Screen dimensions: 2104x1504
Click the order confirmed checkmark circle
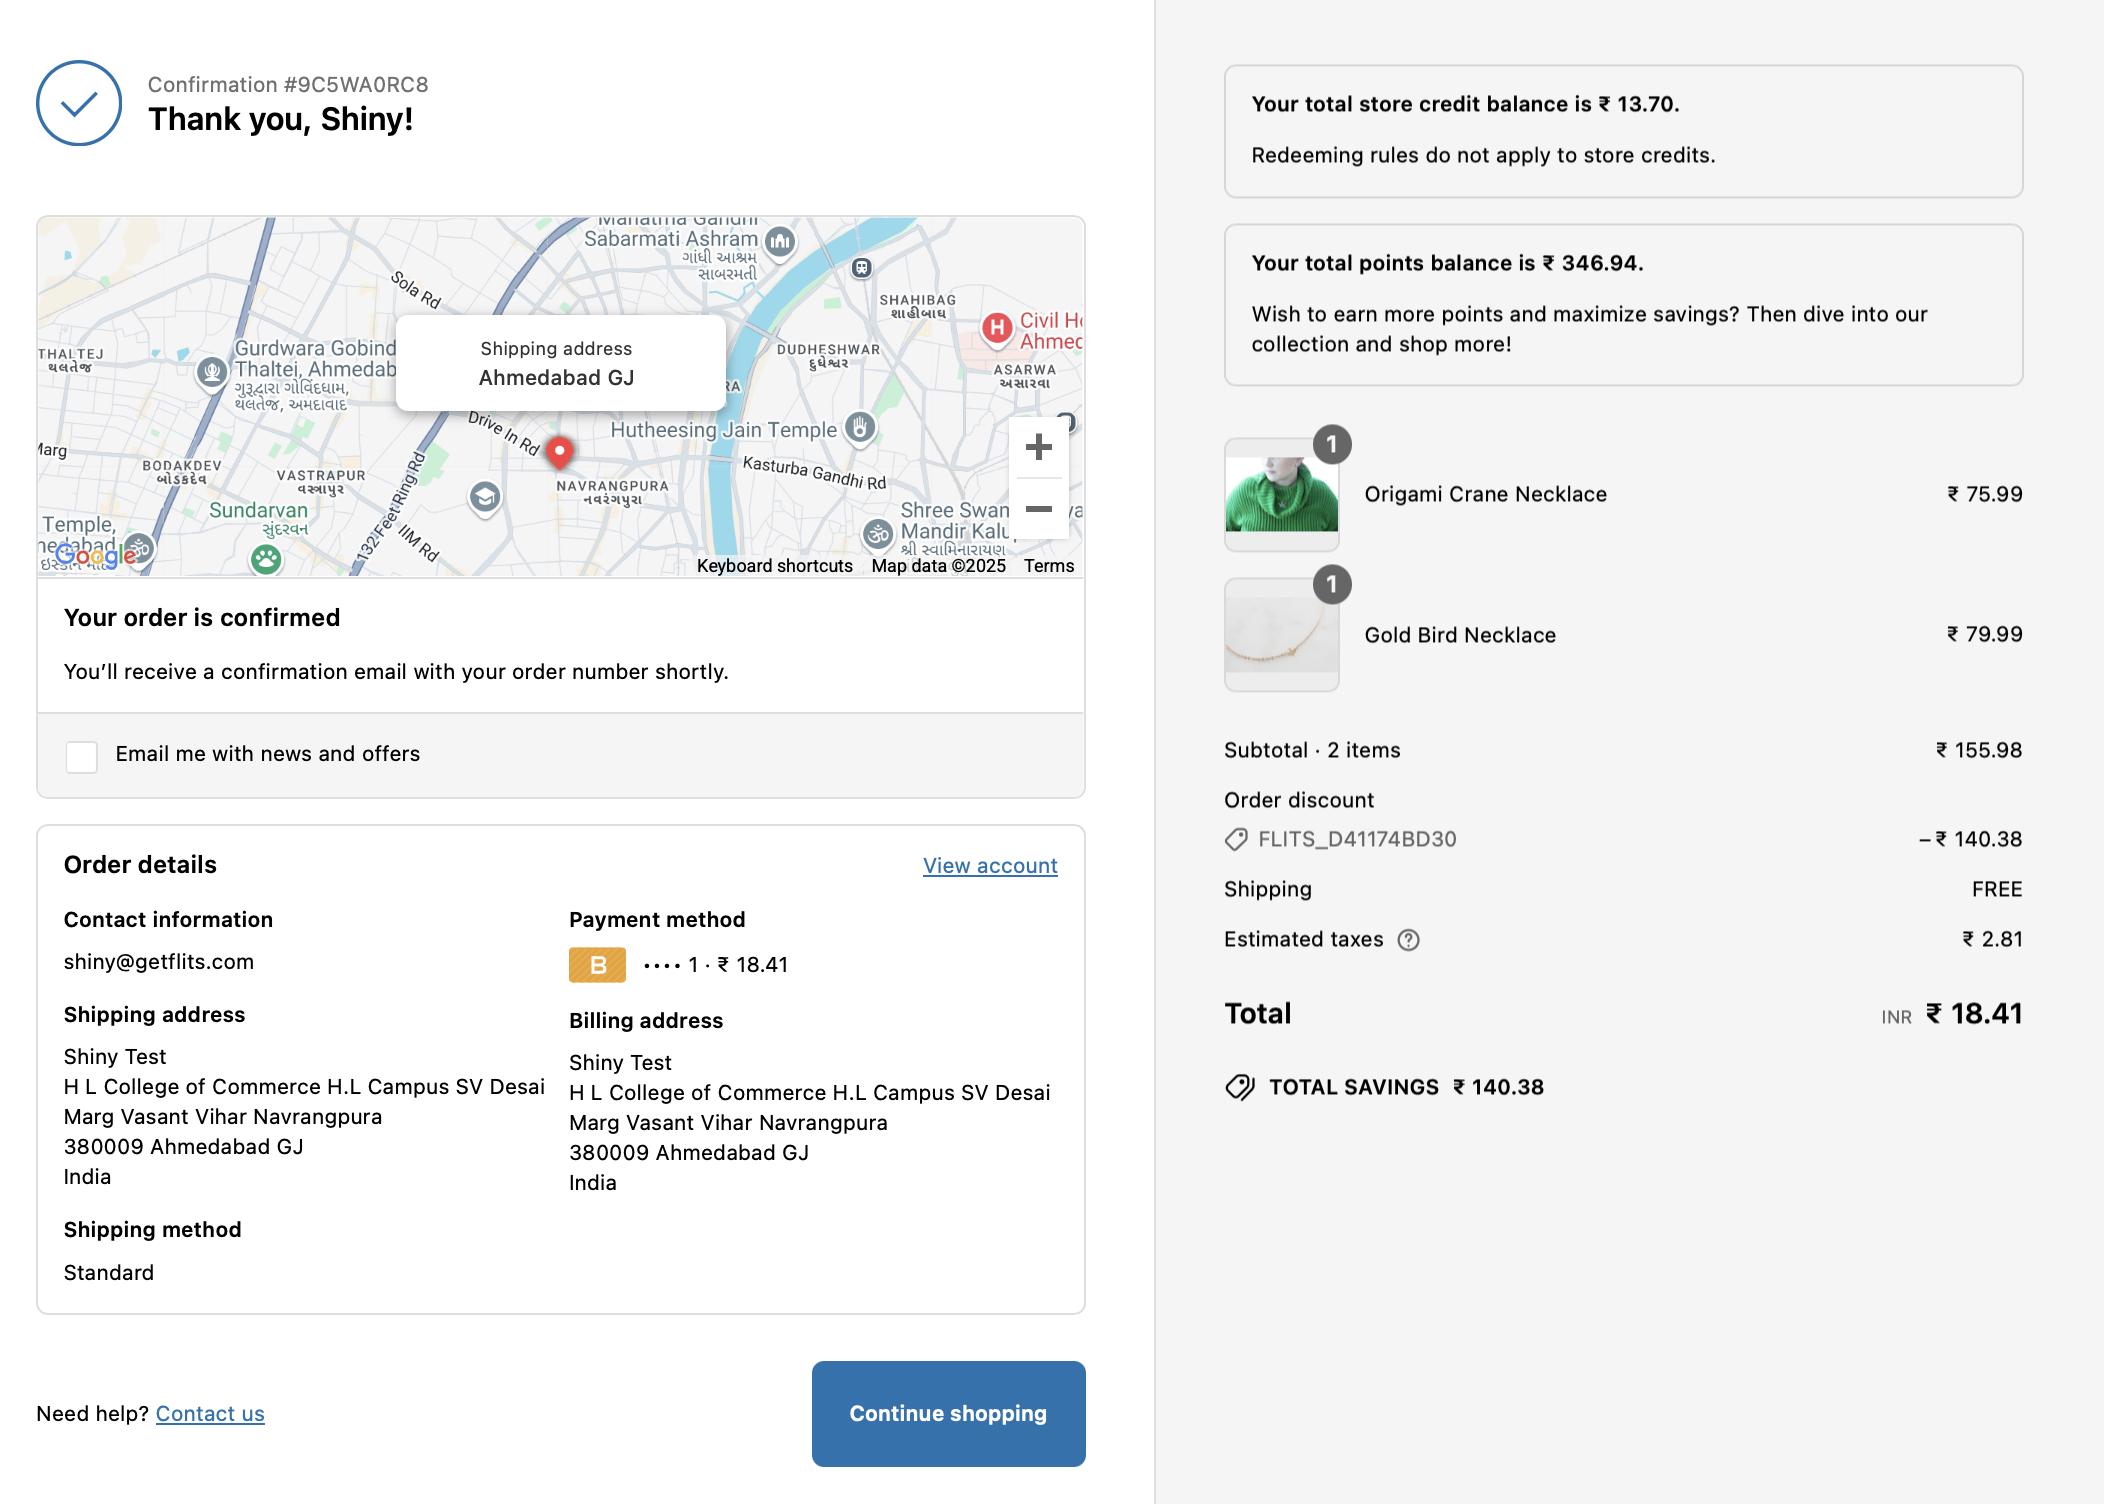click(x=79, y=103)
